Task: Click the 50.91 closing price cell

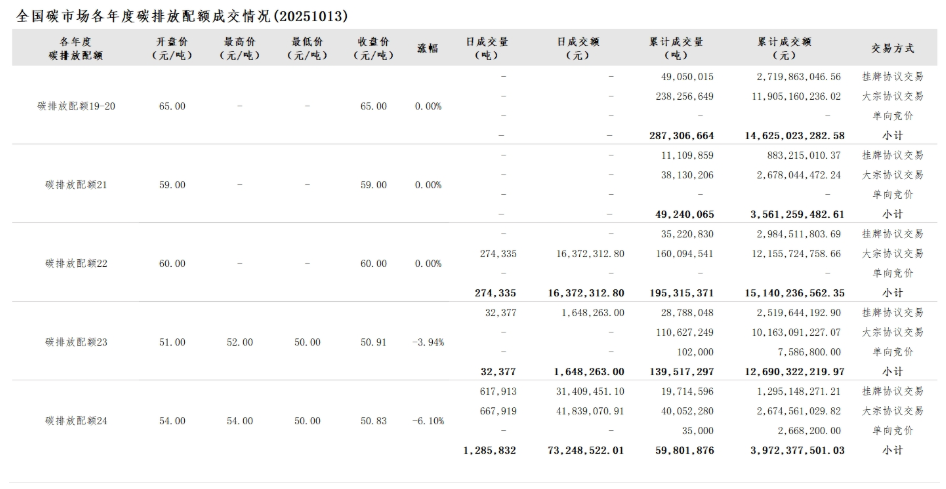Action: pos(372,342)
